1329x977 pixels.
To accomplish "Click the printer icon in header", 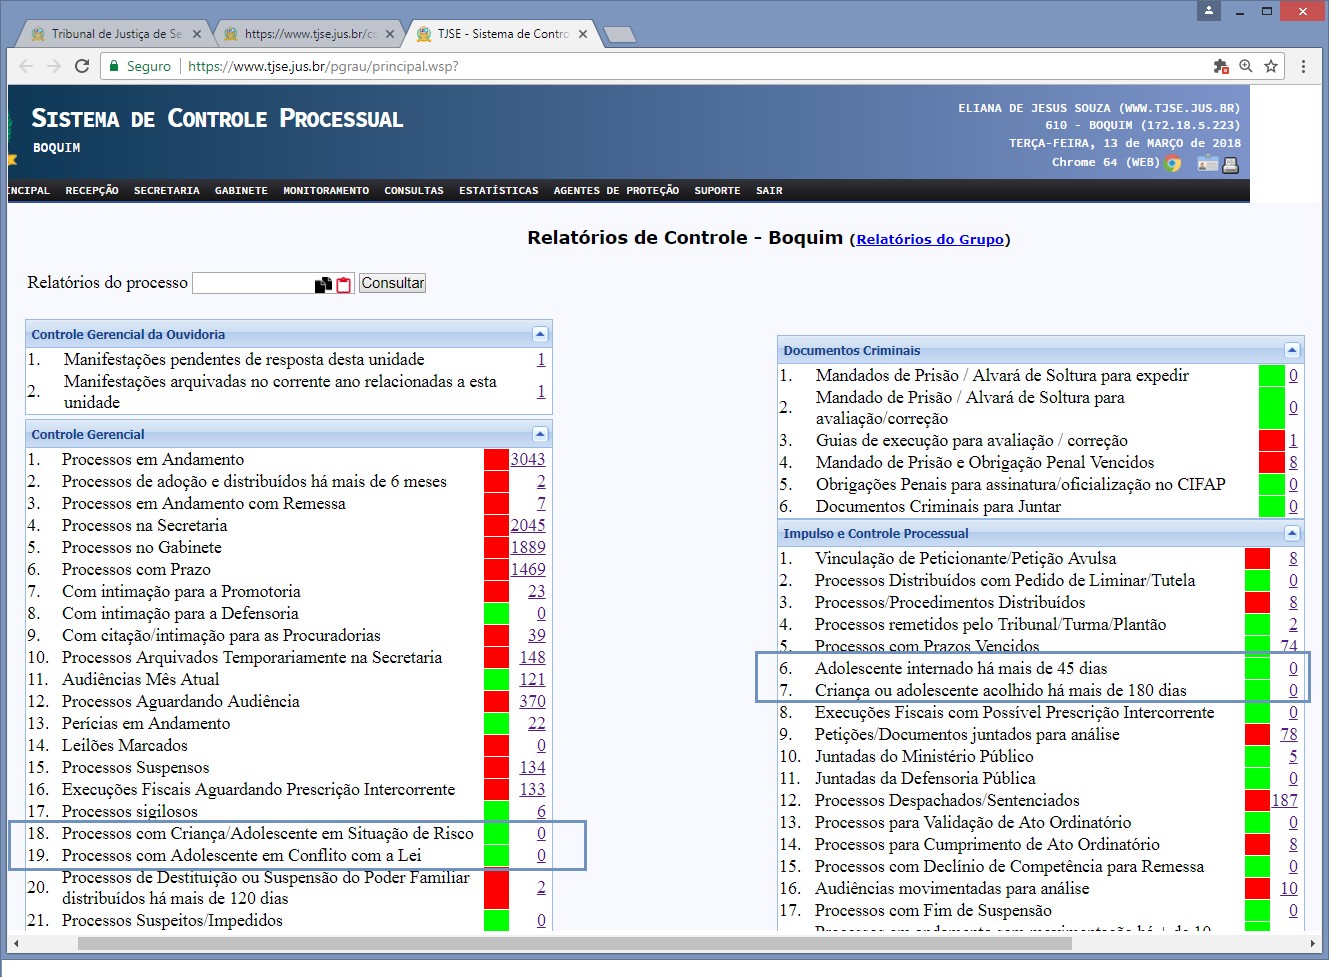I will [1231, 165].
